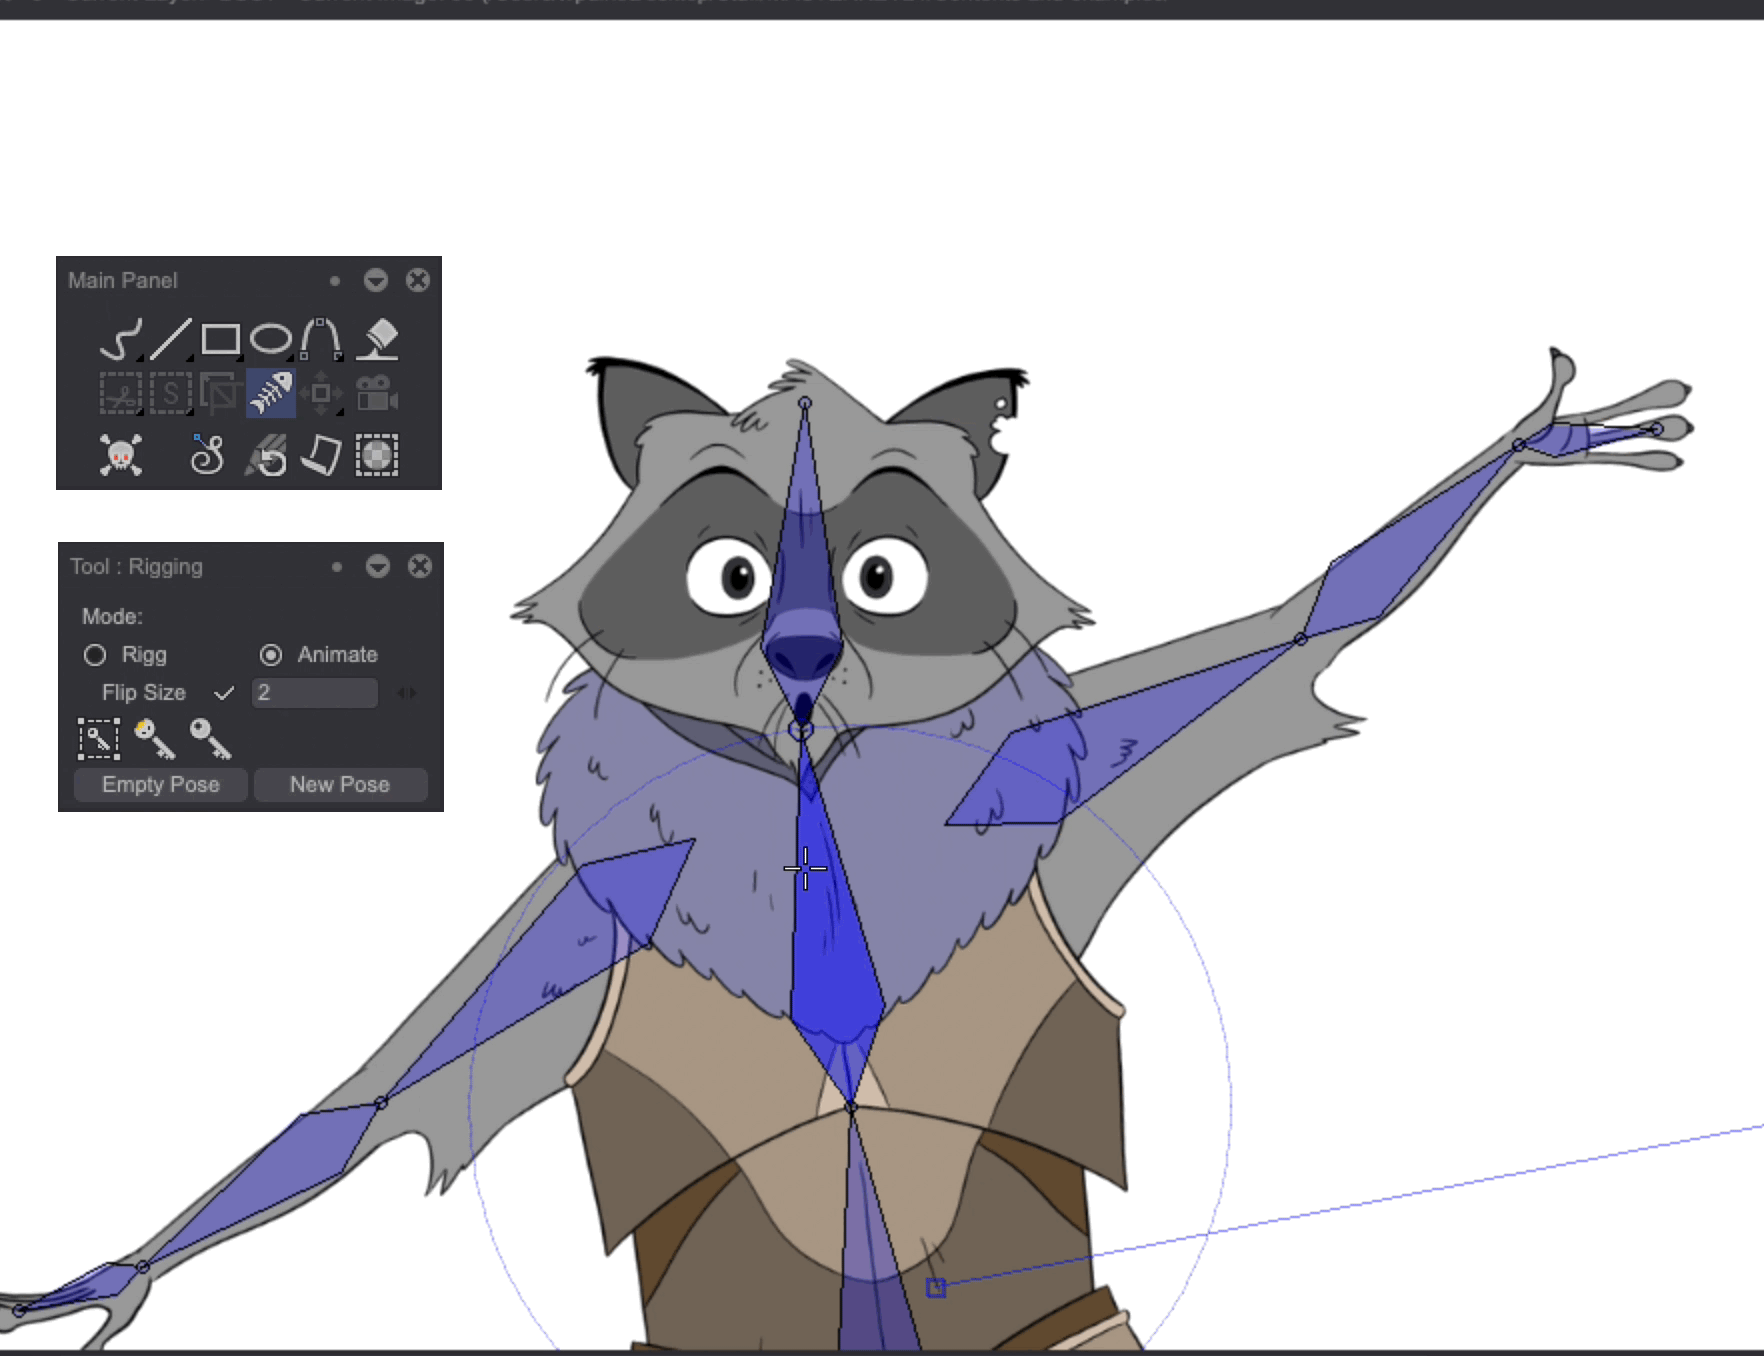Activate the Bones rigging tool
Image resolution: width=1764 pixels, height=1356 pixels.
(x=272, y=390)
